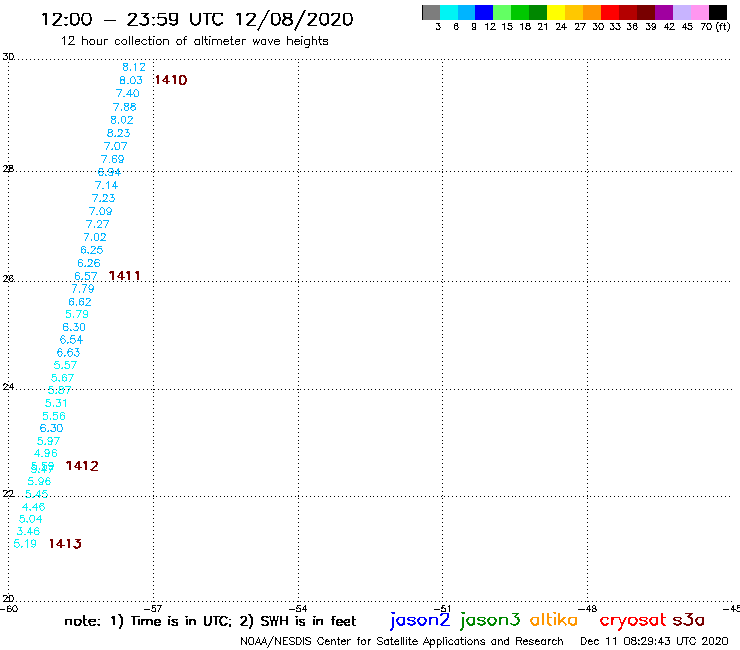The height and width of the screenshot is (650, 740).
Task: Click the 5.79 wave height value
Action: (77, 314)
